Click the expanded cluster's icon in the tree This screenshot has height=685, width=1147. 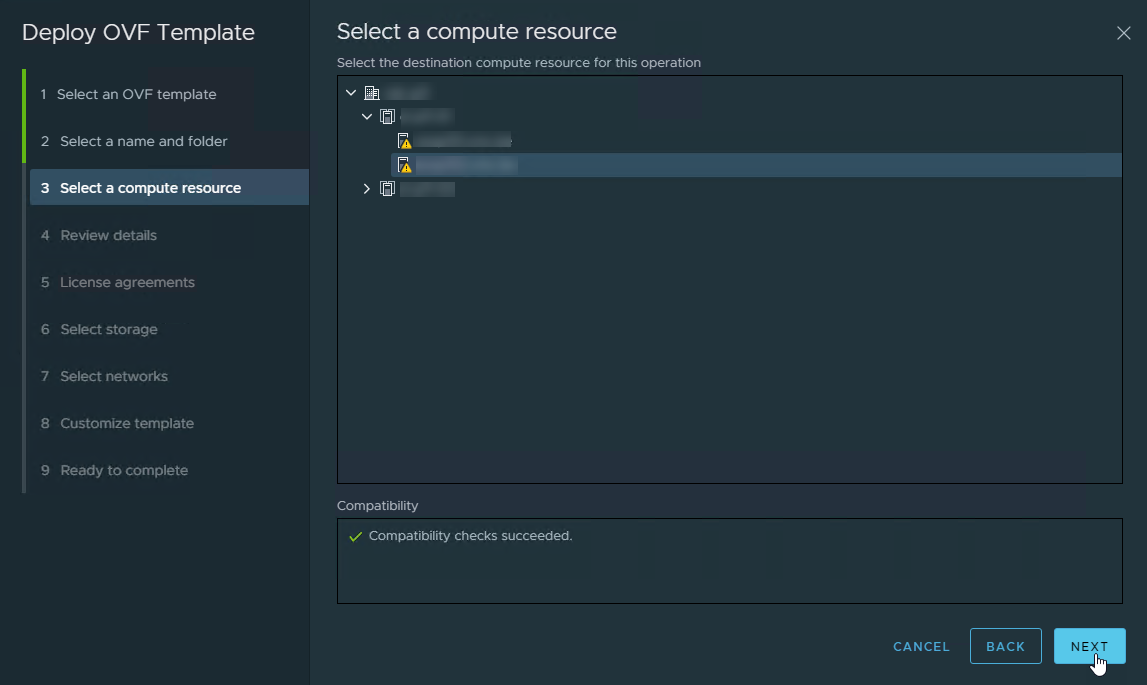click(x=388, y=117)
